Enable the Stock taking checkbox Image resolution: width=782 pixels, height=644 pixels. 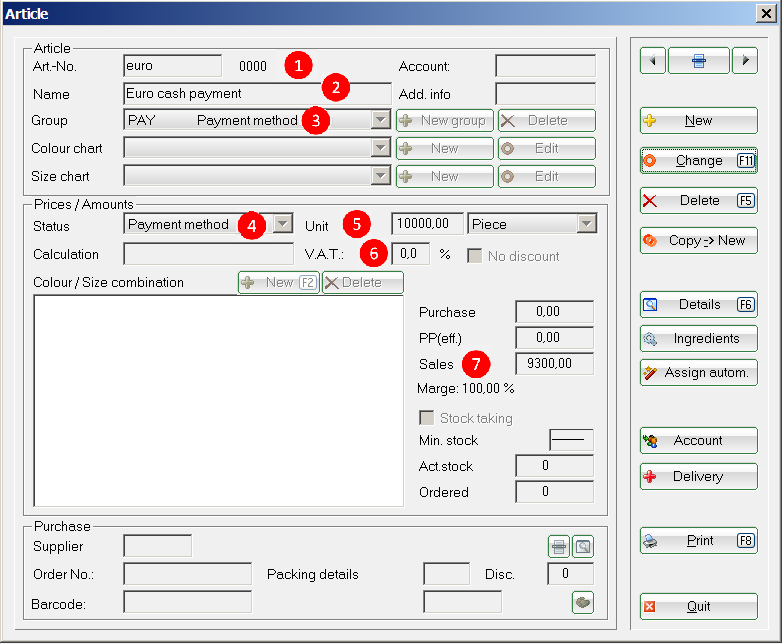427,418
